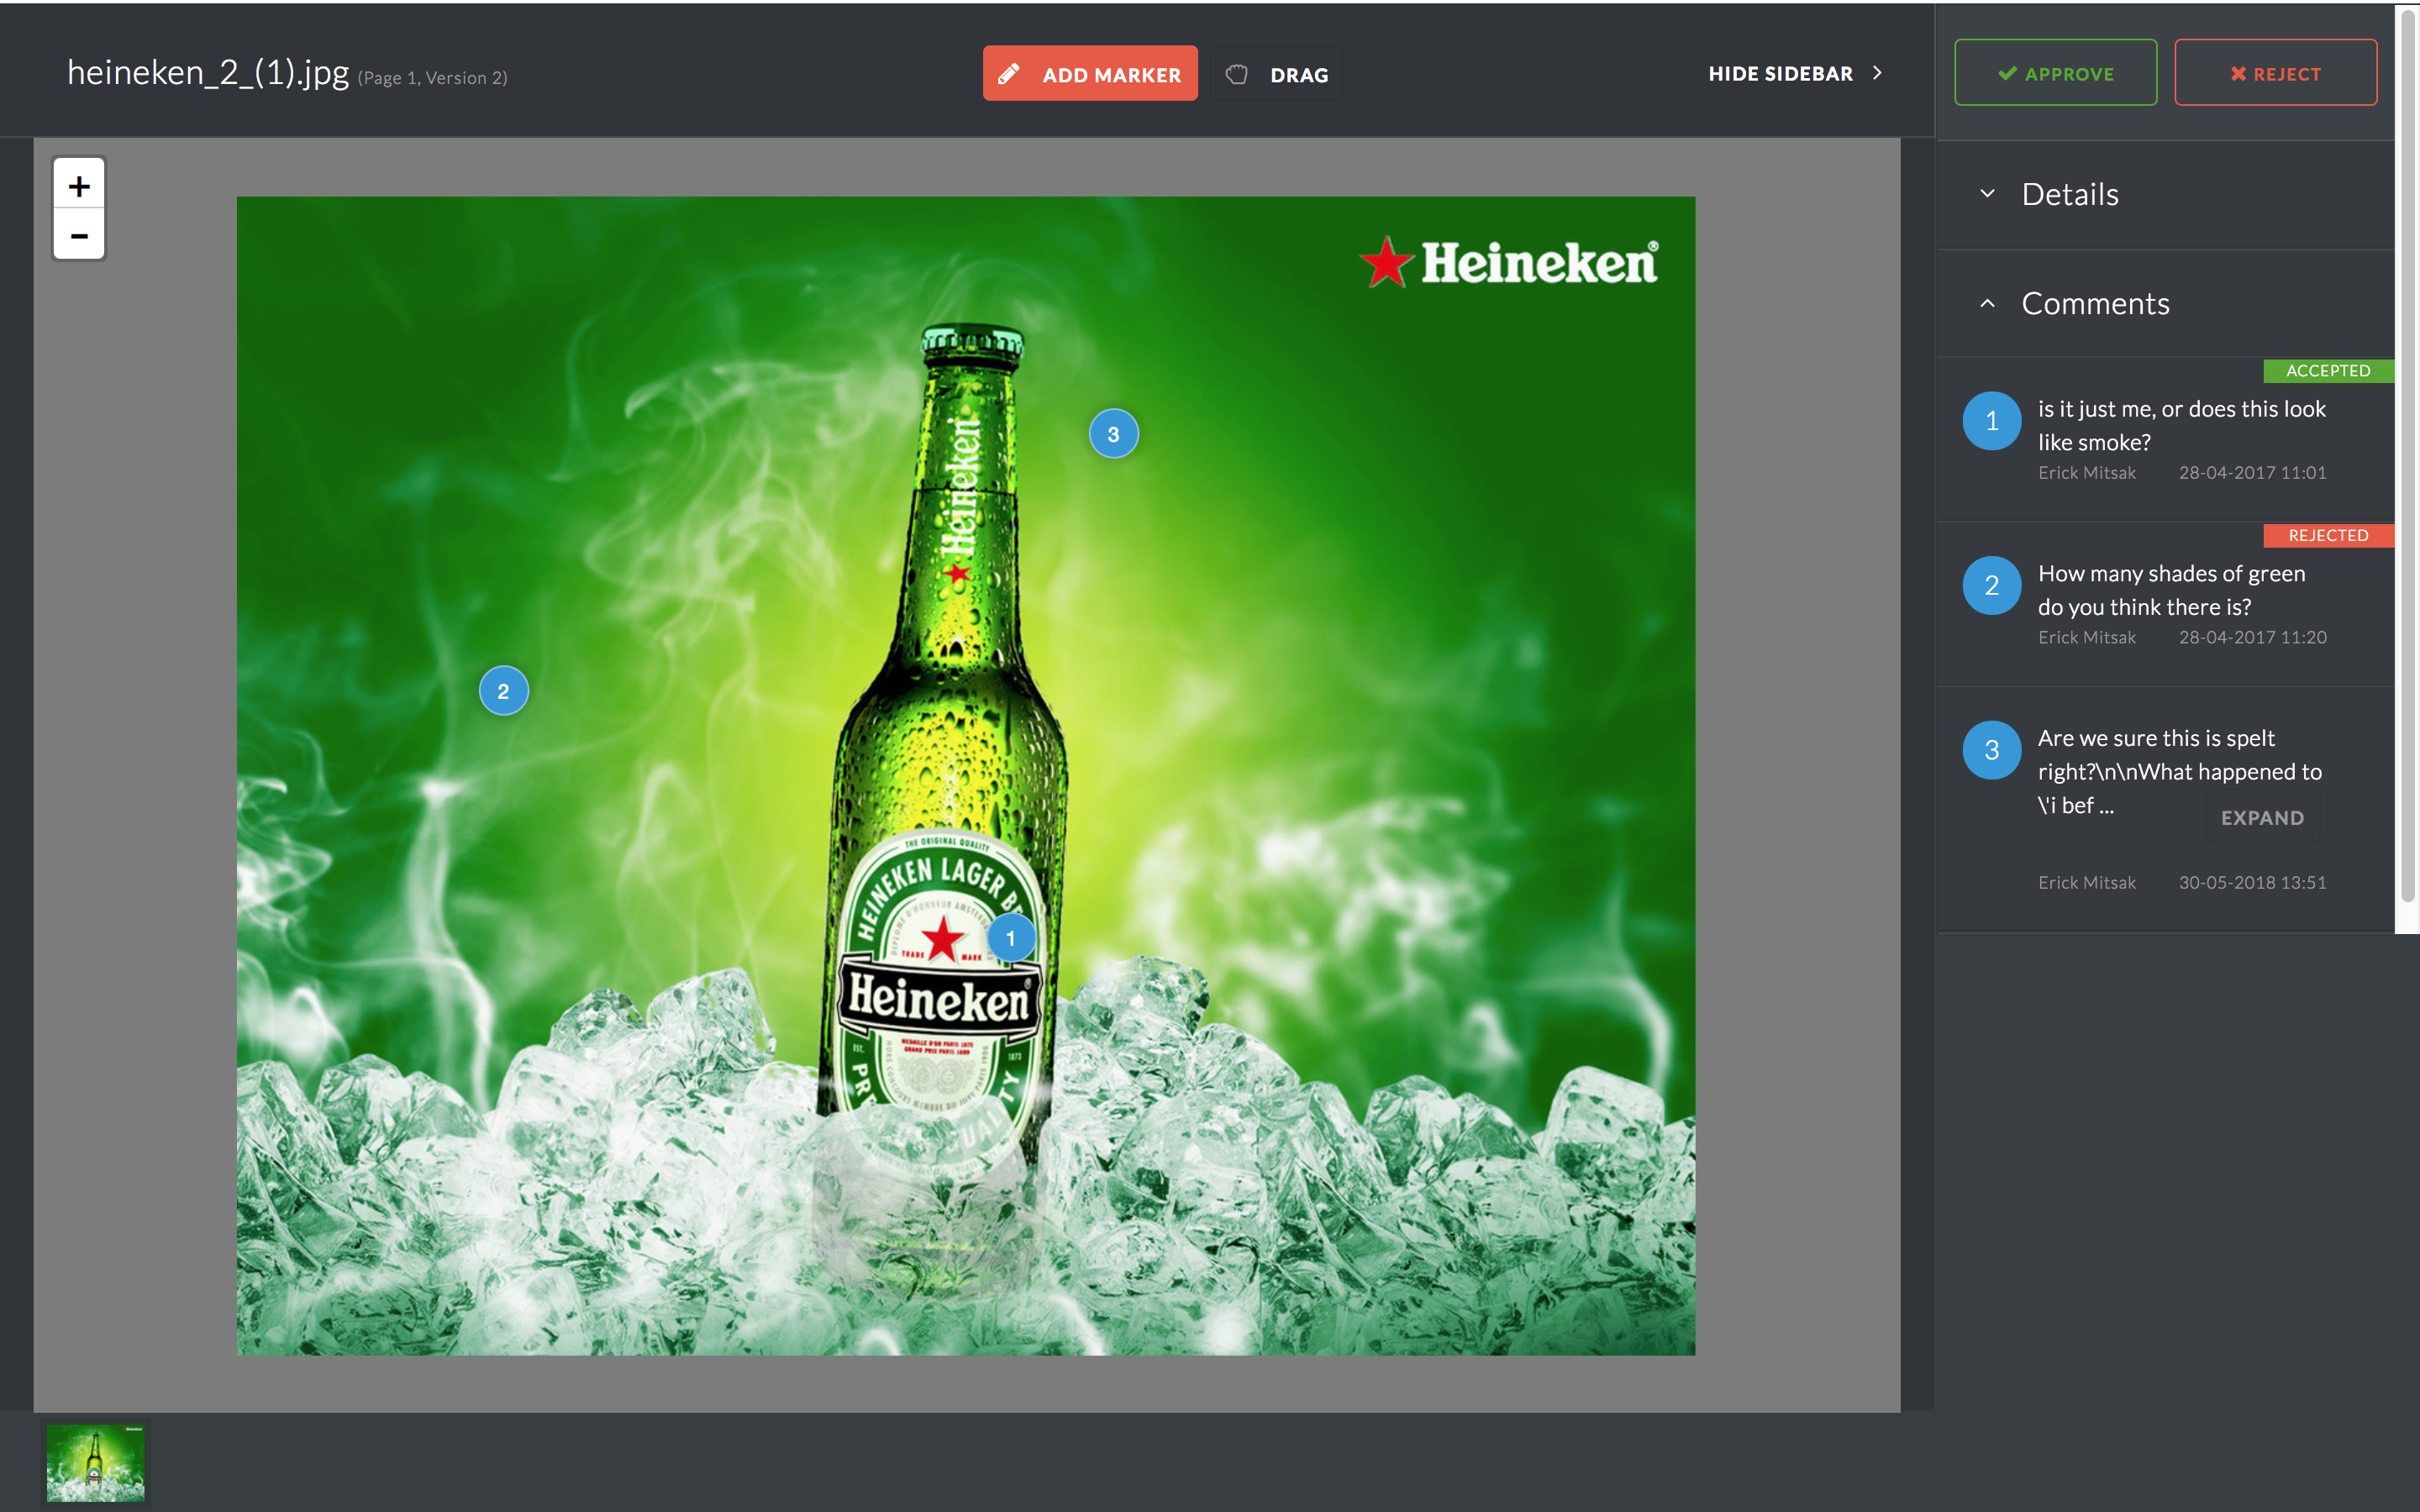Click the Comments heading label
Viewport: 2420px width, 1512px height.
tap(2095, 303)
